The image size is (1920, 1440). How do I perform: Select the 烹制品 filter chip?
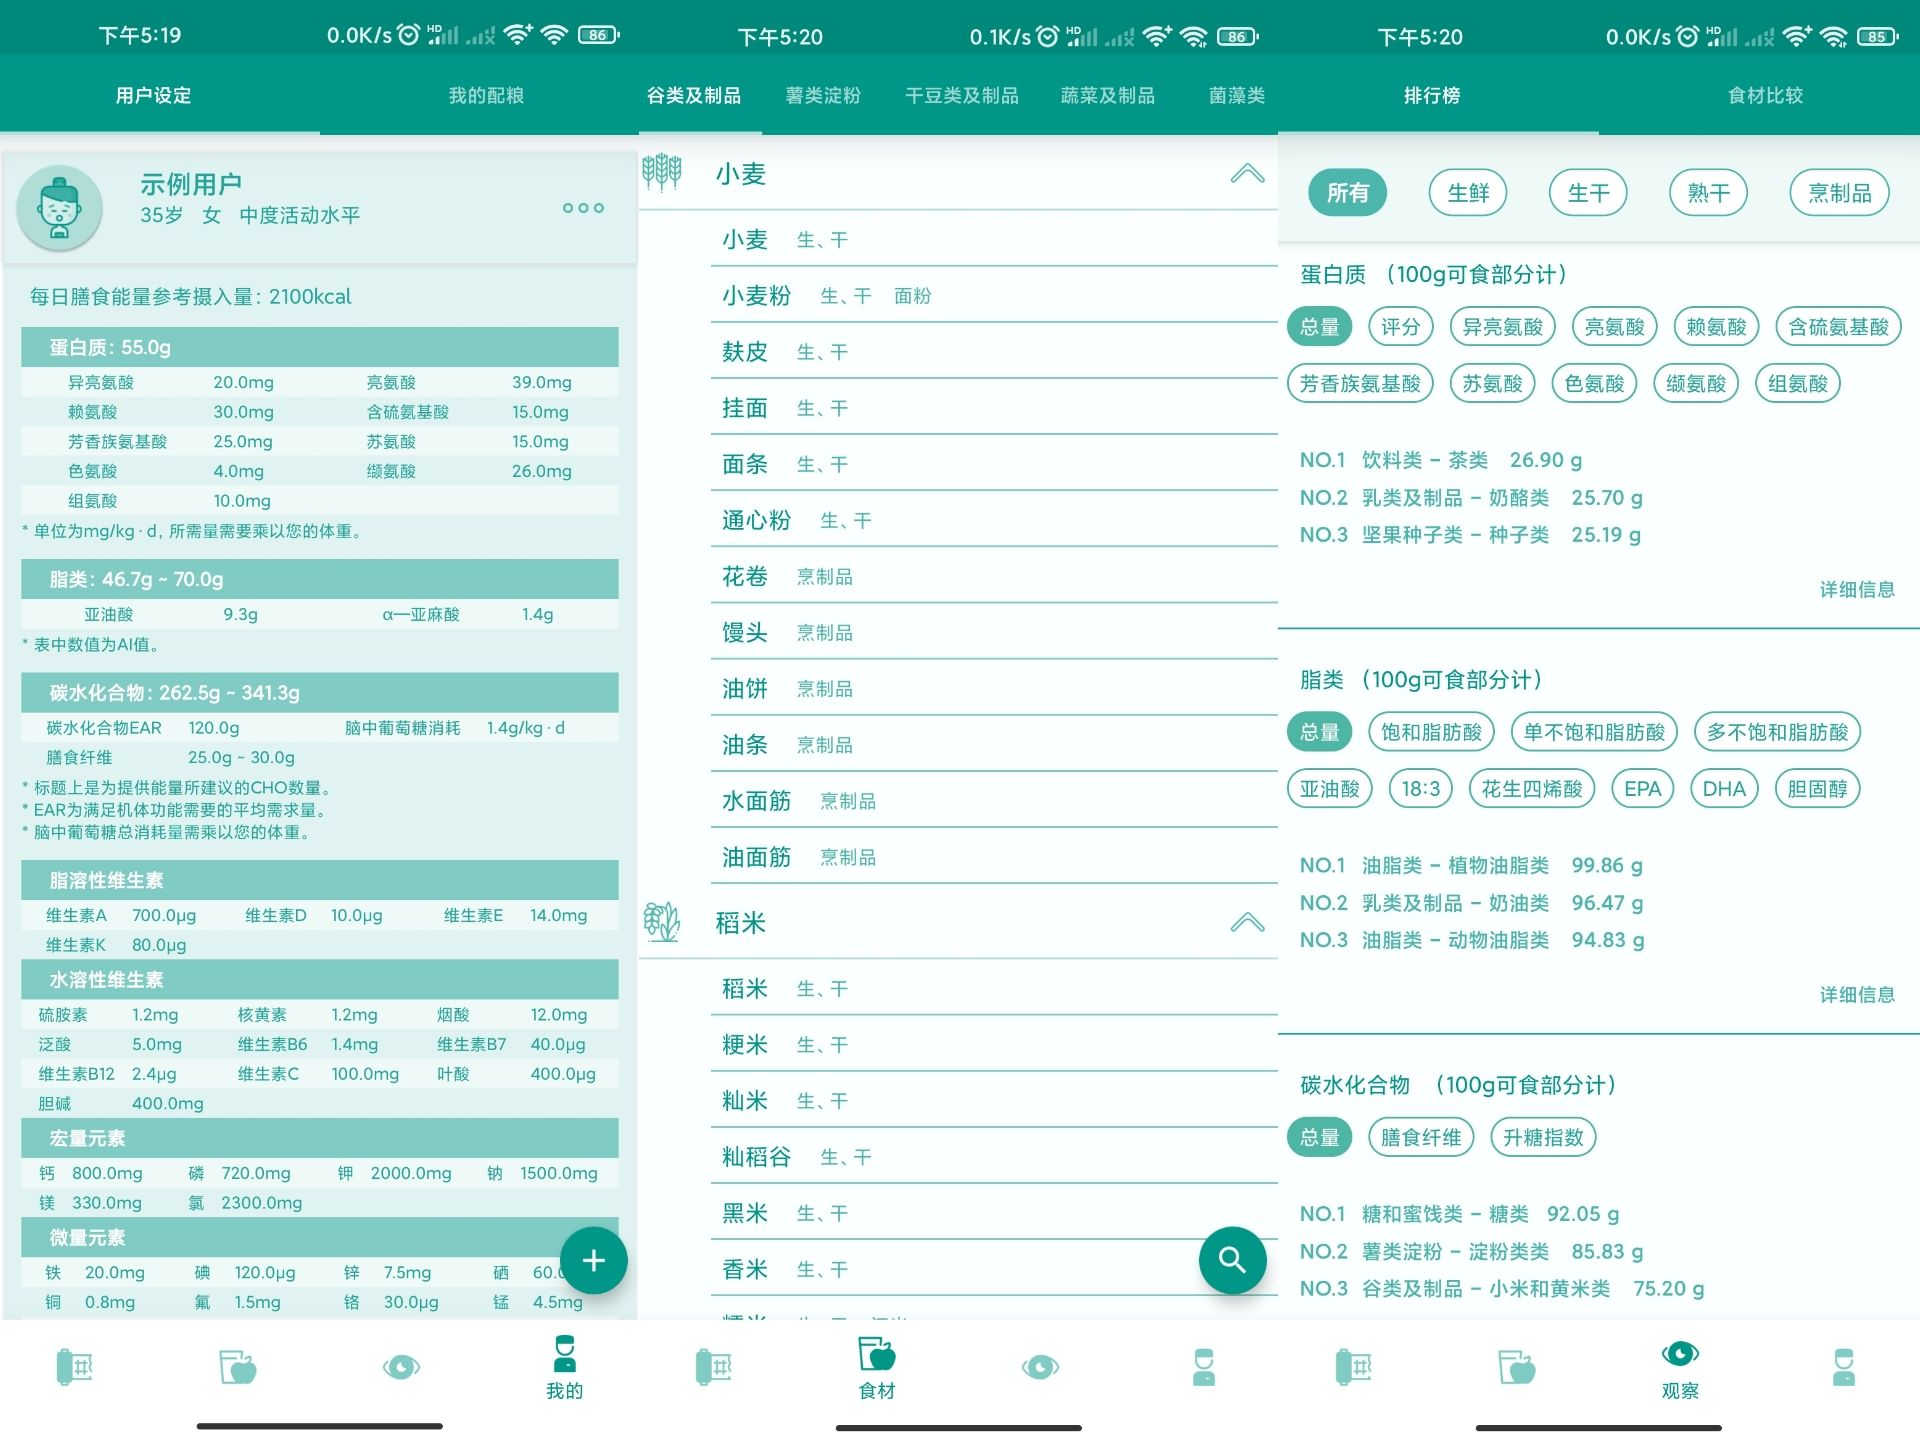[1839, 193]
